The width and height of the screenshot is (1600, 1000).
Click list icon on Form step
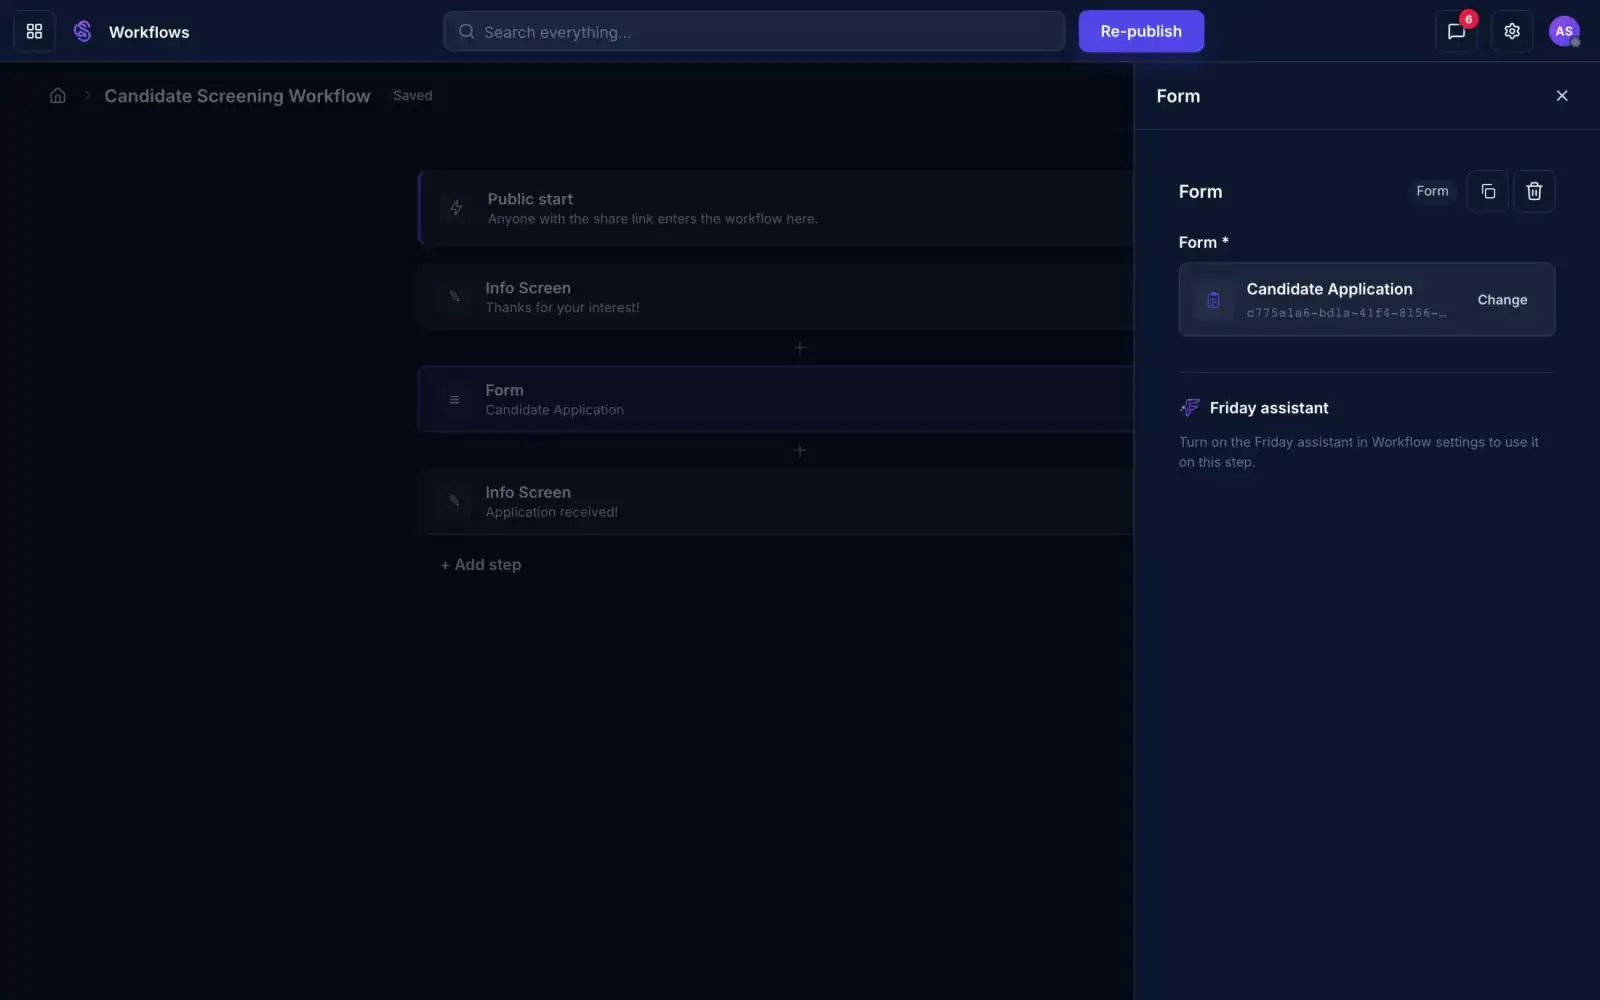454,400
